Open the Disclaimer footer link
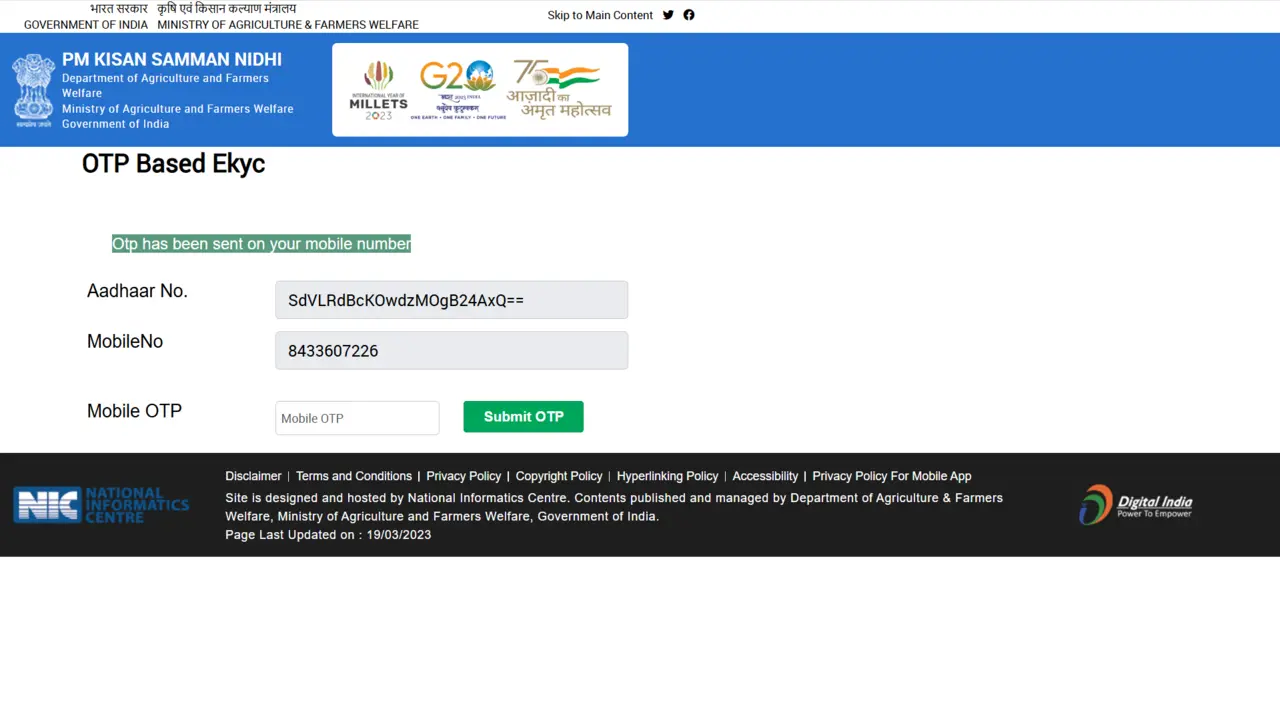This screenshot has height=720, width=1280. tap(253, 476)
